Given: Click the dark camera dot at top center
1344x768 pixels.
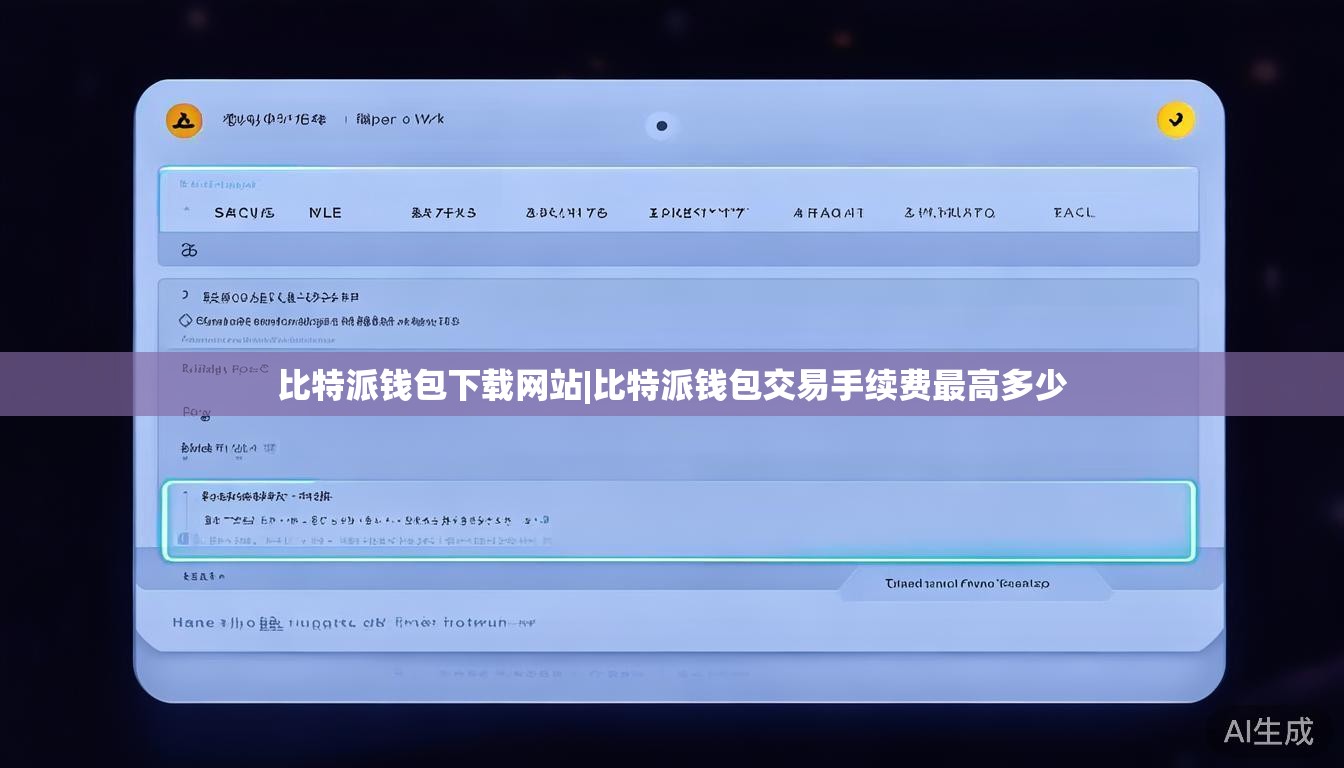Looking at the screenshot, I should click(661, 126).
